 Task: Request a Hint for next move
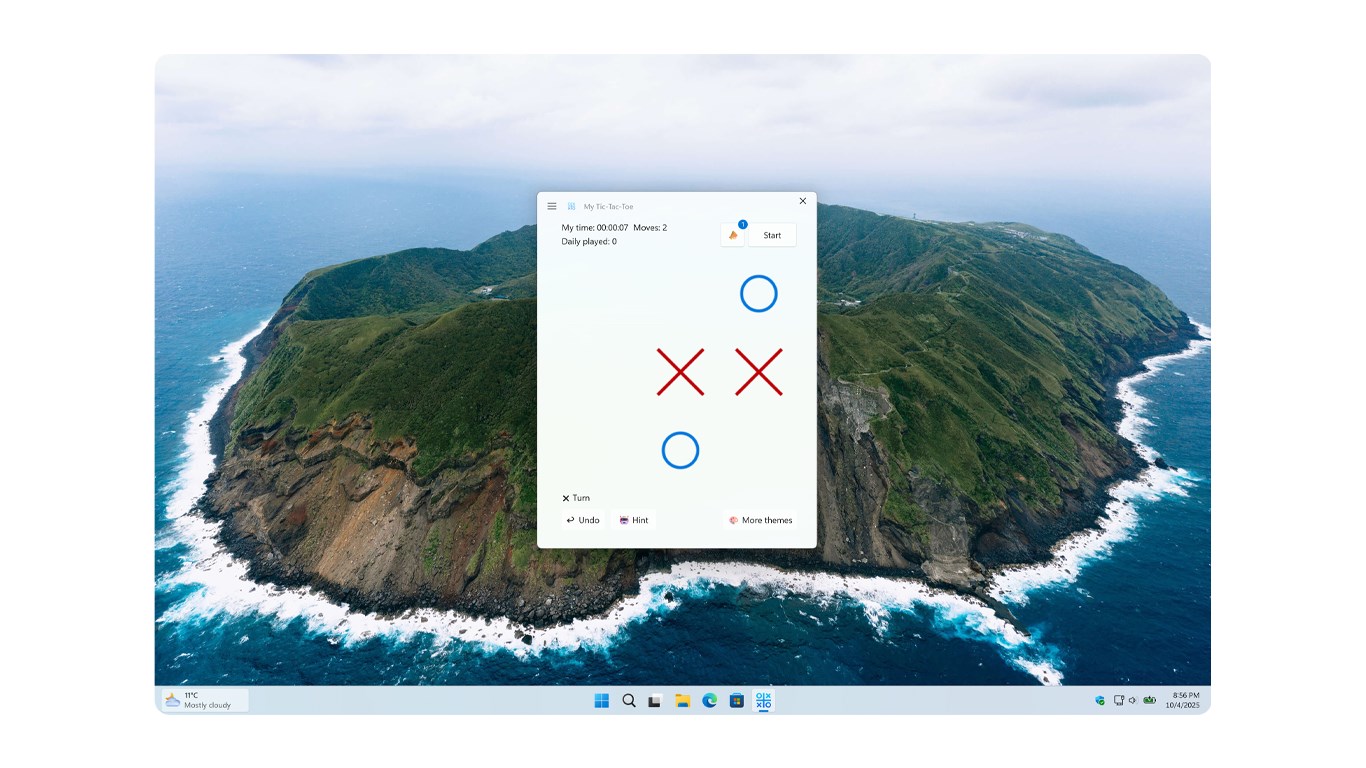point(634,520)
